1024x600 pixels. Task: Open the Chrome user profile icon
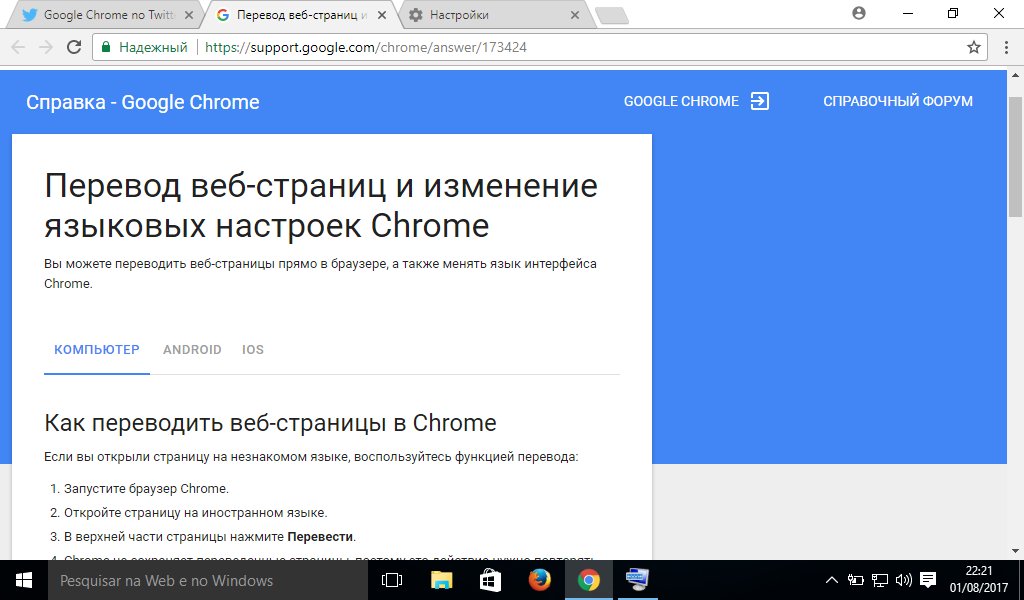pos(859,13)
